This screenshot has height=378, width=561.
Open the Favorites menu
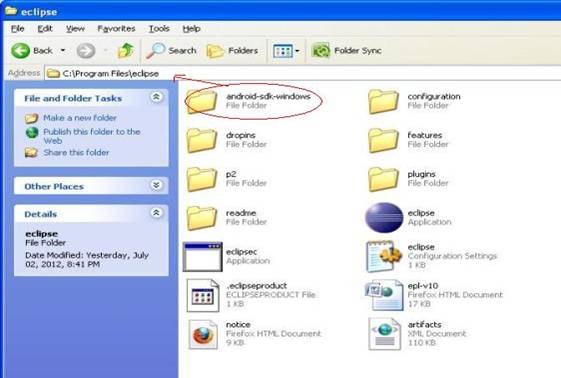point(116,29)
